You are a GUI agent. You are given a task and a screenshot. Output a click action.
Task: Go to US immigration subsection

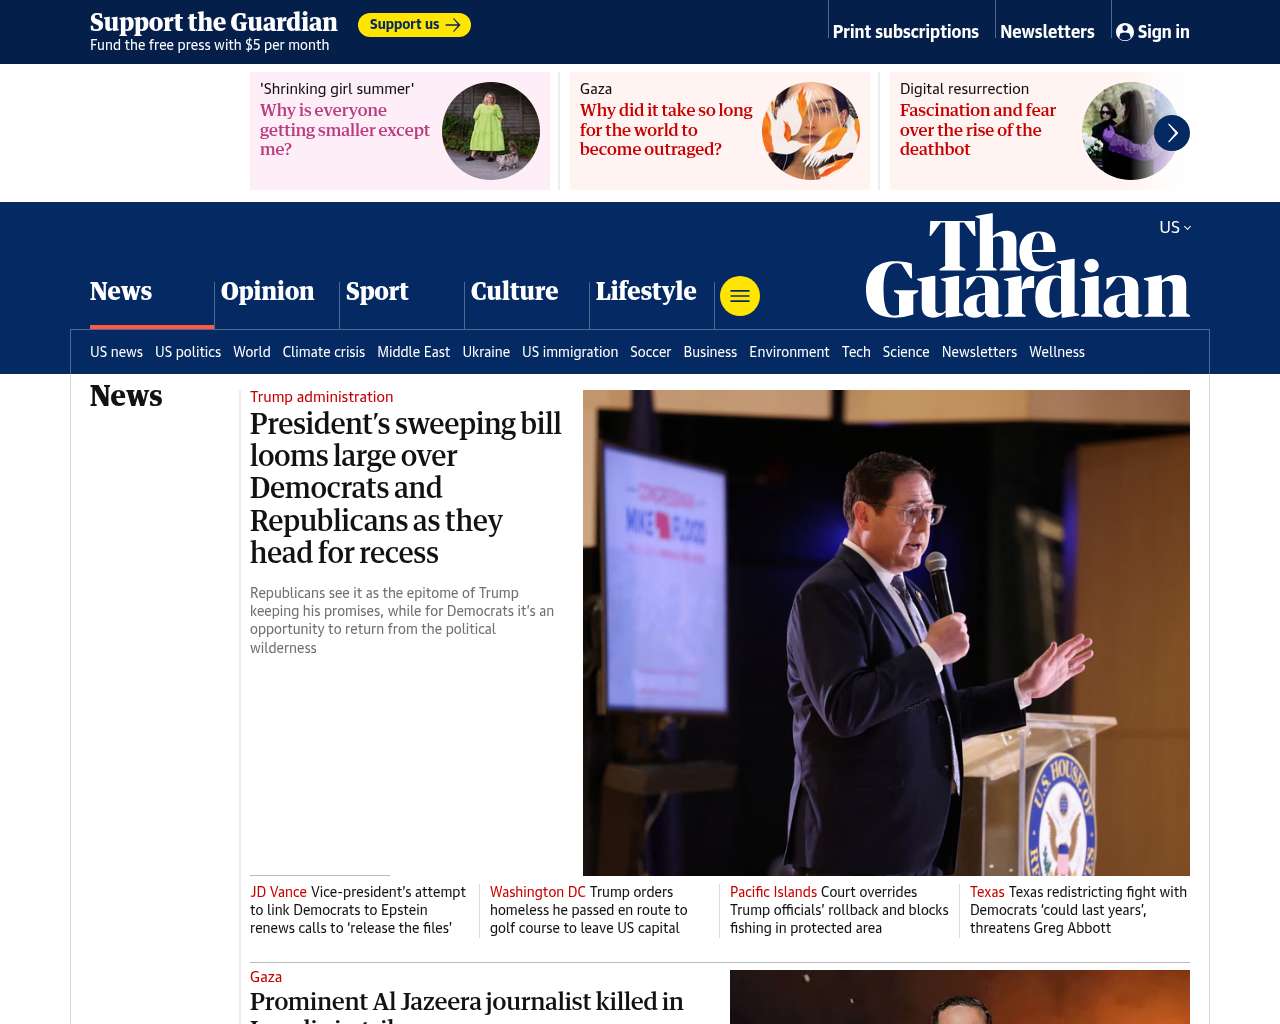tap(570, 352)
